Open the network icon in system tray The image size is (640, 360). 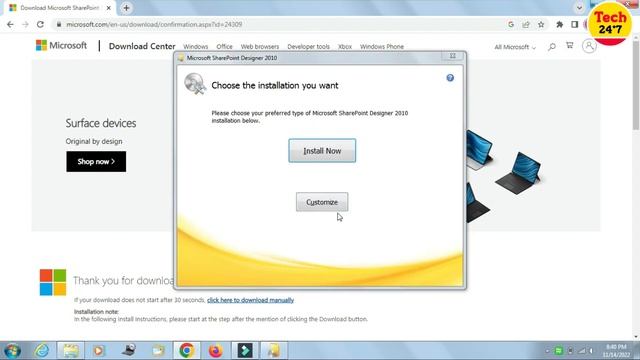(581, 351)
